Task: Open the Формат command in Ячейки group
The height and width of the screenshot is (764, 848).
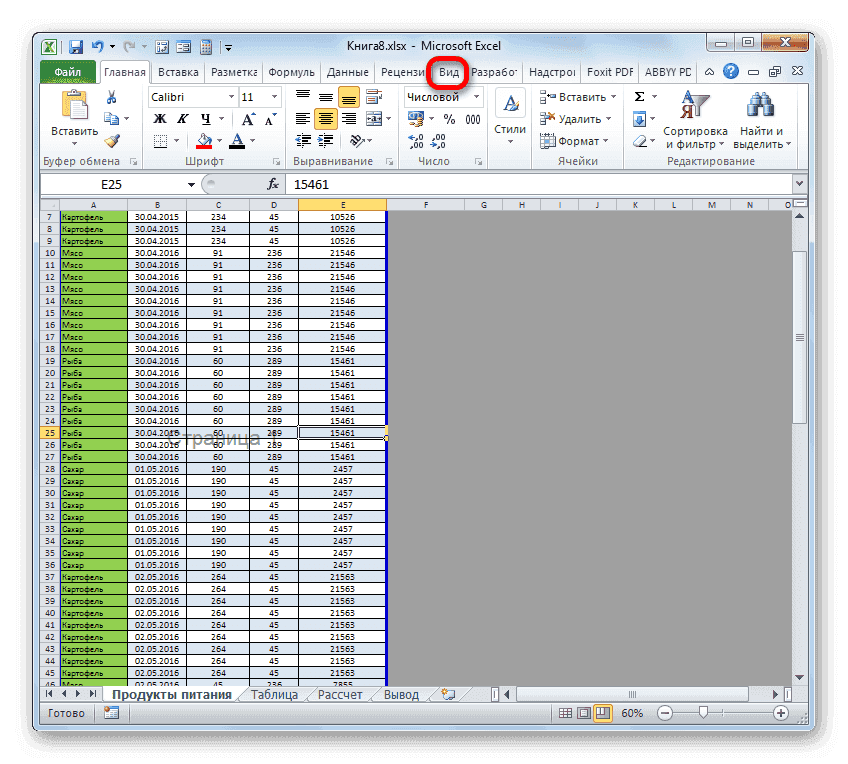Action: pos(577,140)
